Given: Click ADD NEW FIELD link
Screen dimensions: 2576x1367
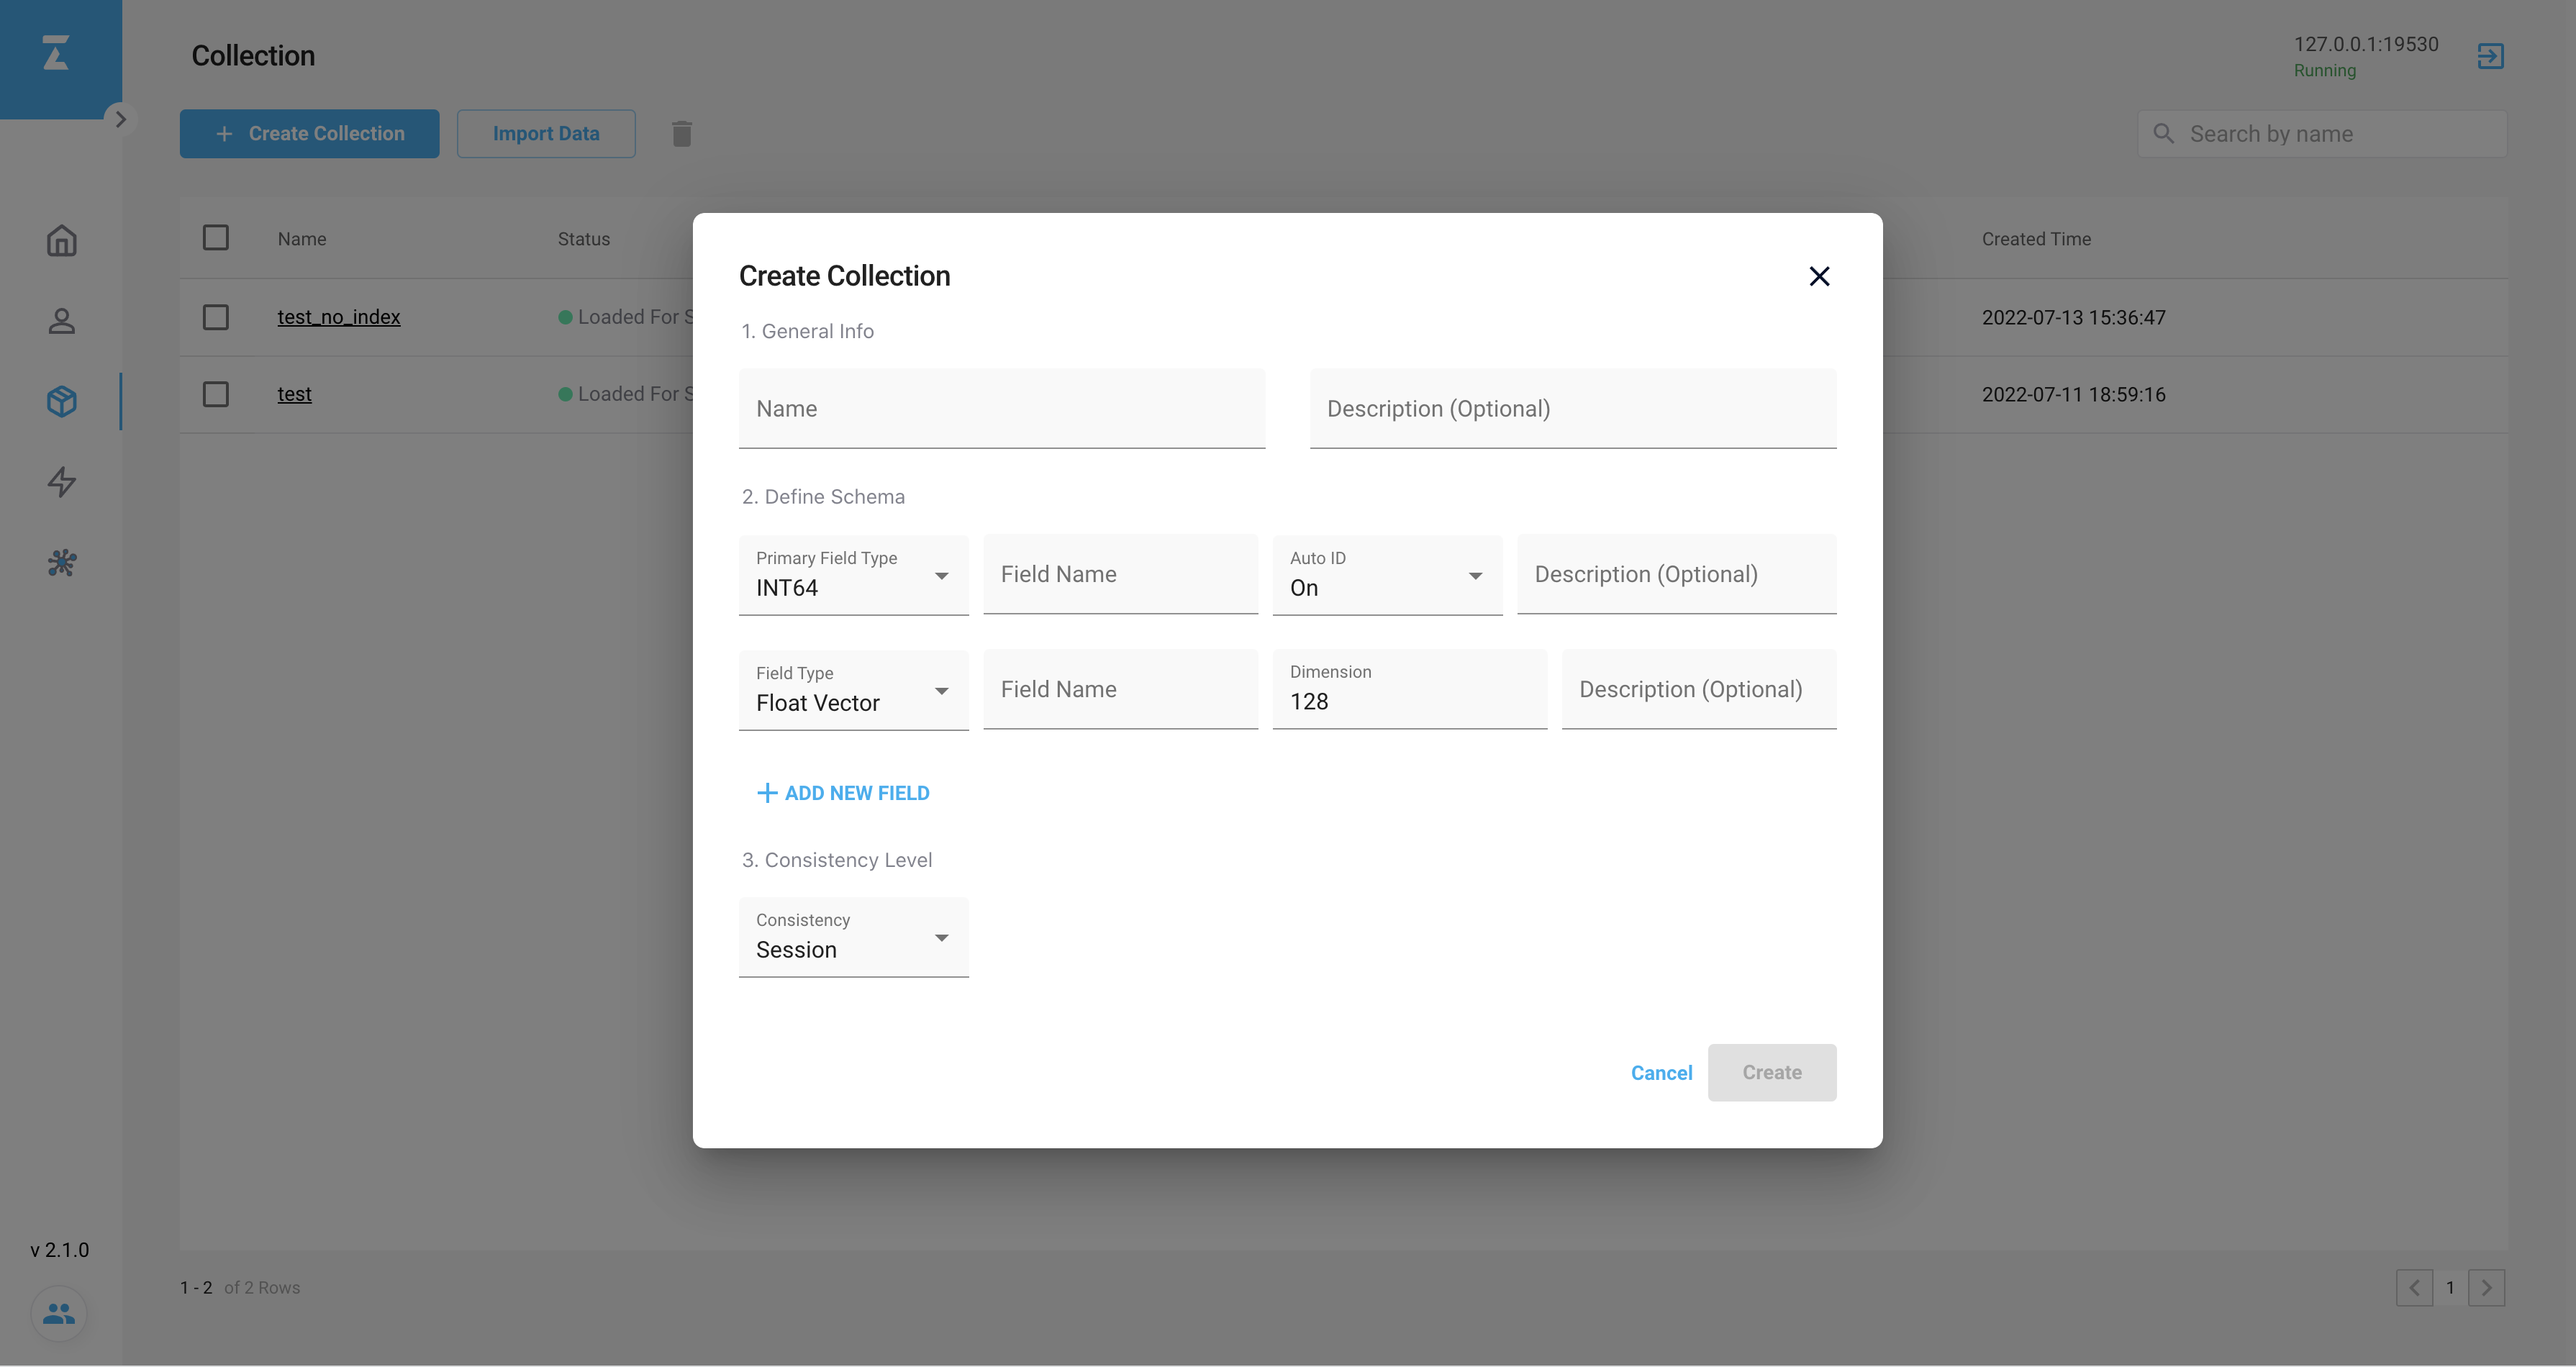Looking at the screenshot, I should point(844,793).
